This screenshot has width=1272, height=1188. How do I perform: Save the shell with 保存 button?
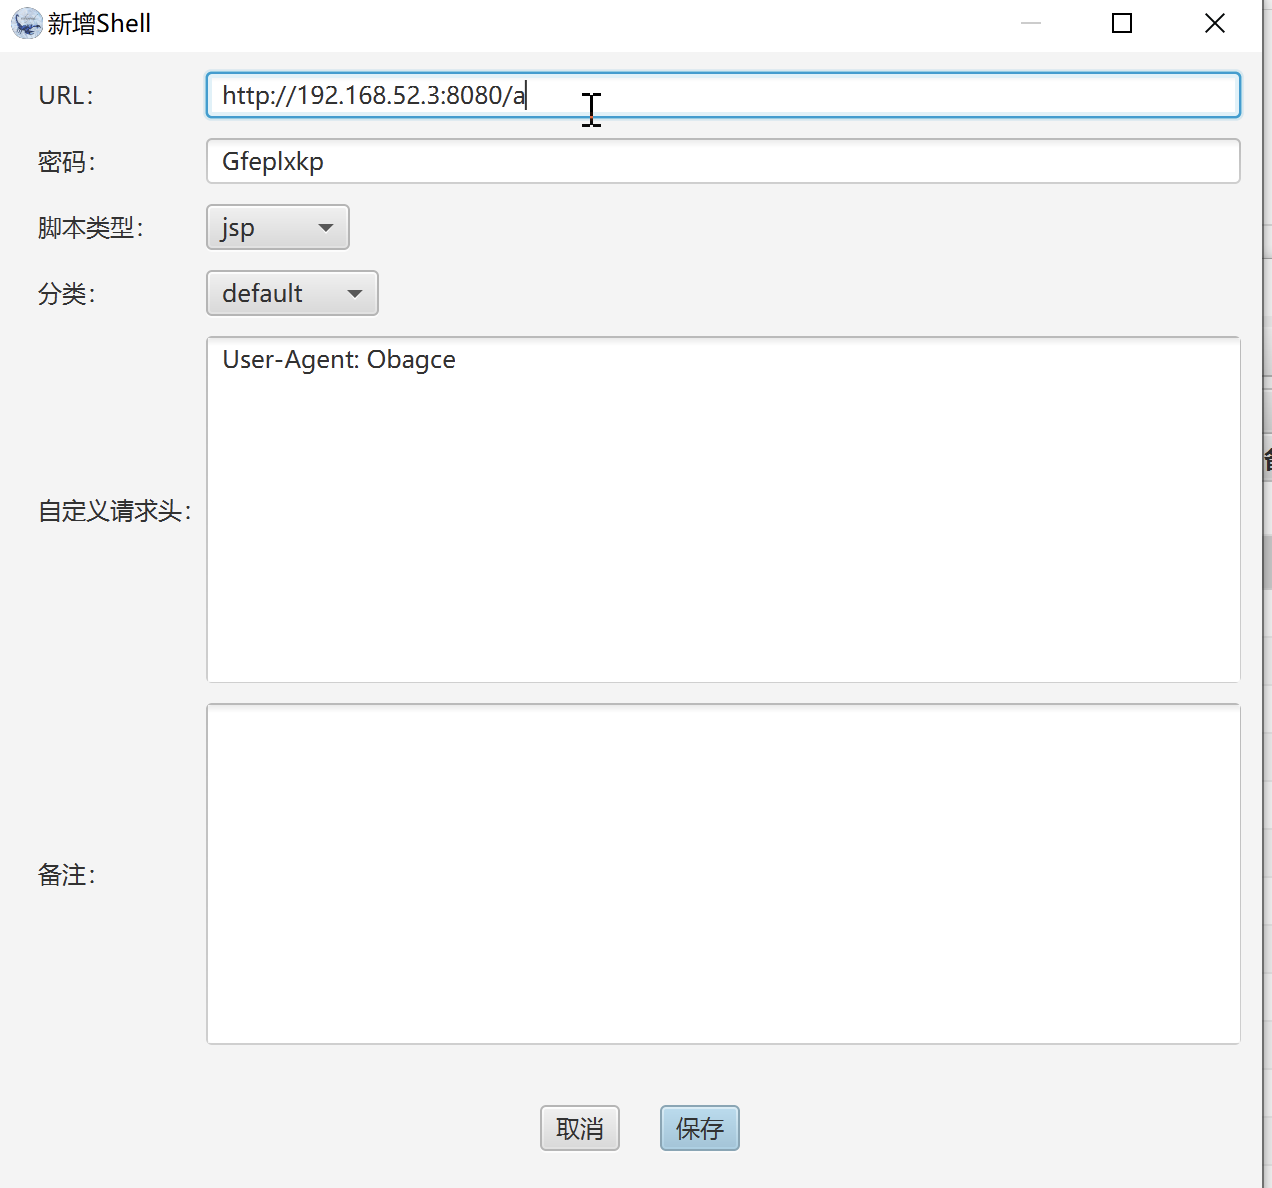click(x=699, y=1128)
